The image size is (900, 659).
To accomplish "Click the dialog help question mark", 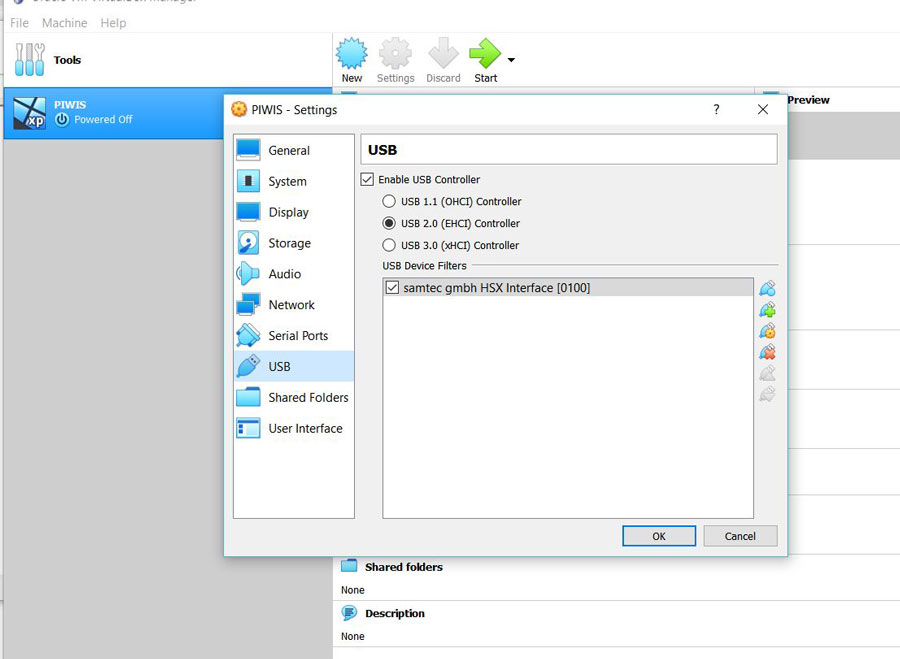I will (x=716, y=110).
